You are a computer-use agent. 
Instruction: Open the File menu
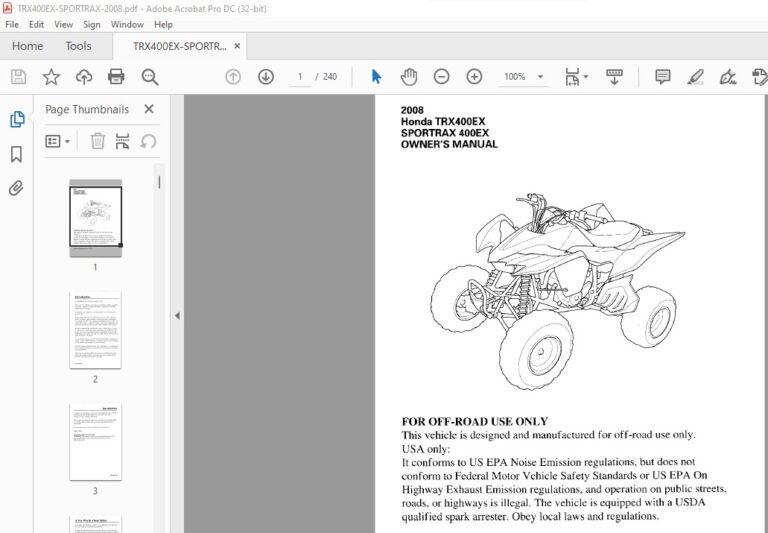[x=12, y=24]
